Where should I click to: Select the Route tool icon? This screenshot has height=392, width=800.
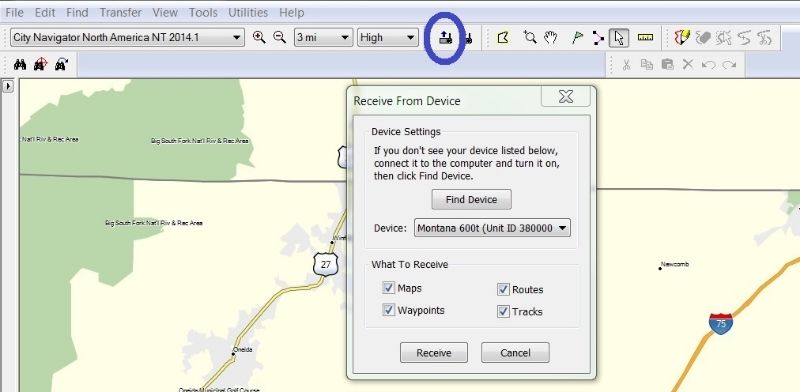click(598, 38)
